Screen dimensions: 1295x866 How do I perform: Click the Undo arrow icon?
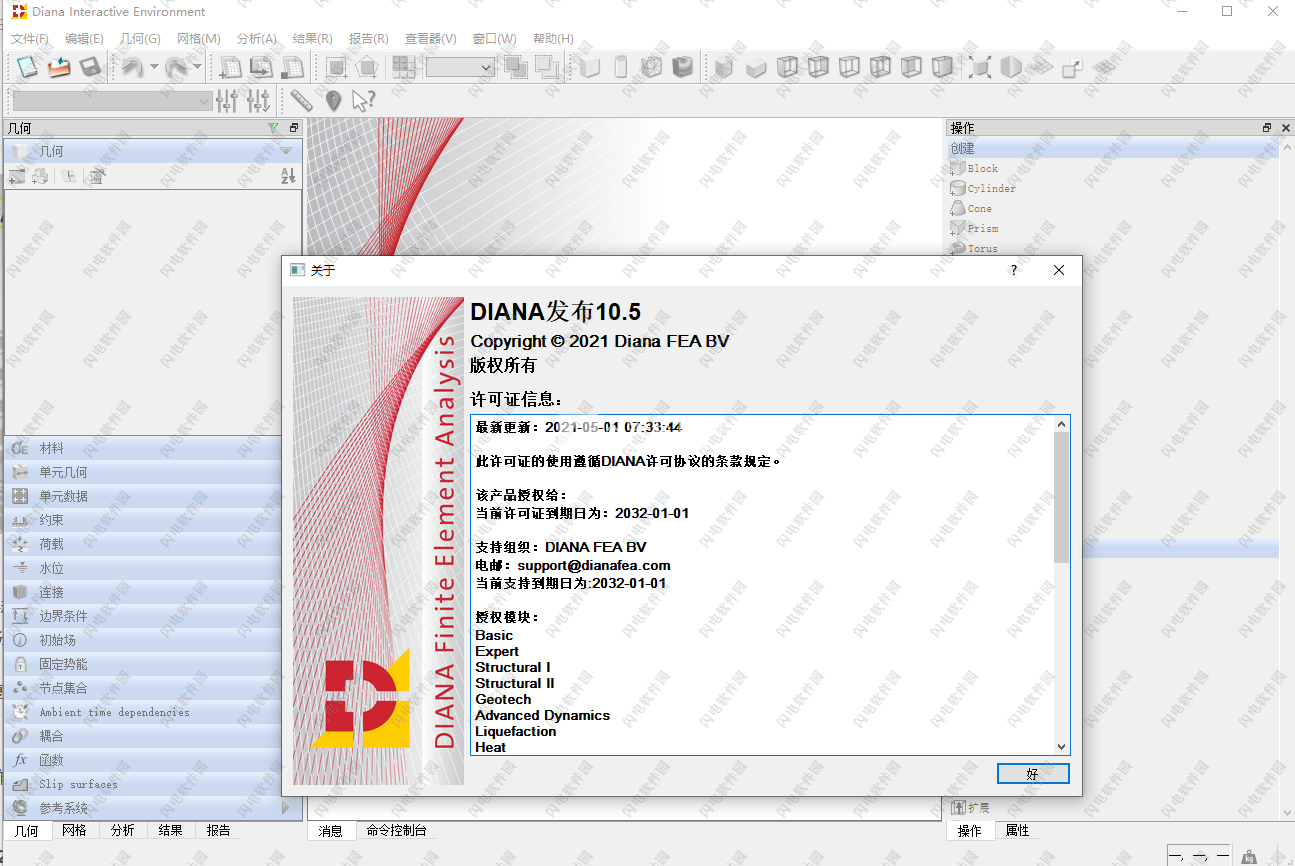point(133,67)
